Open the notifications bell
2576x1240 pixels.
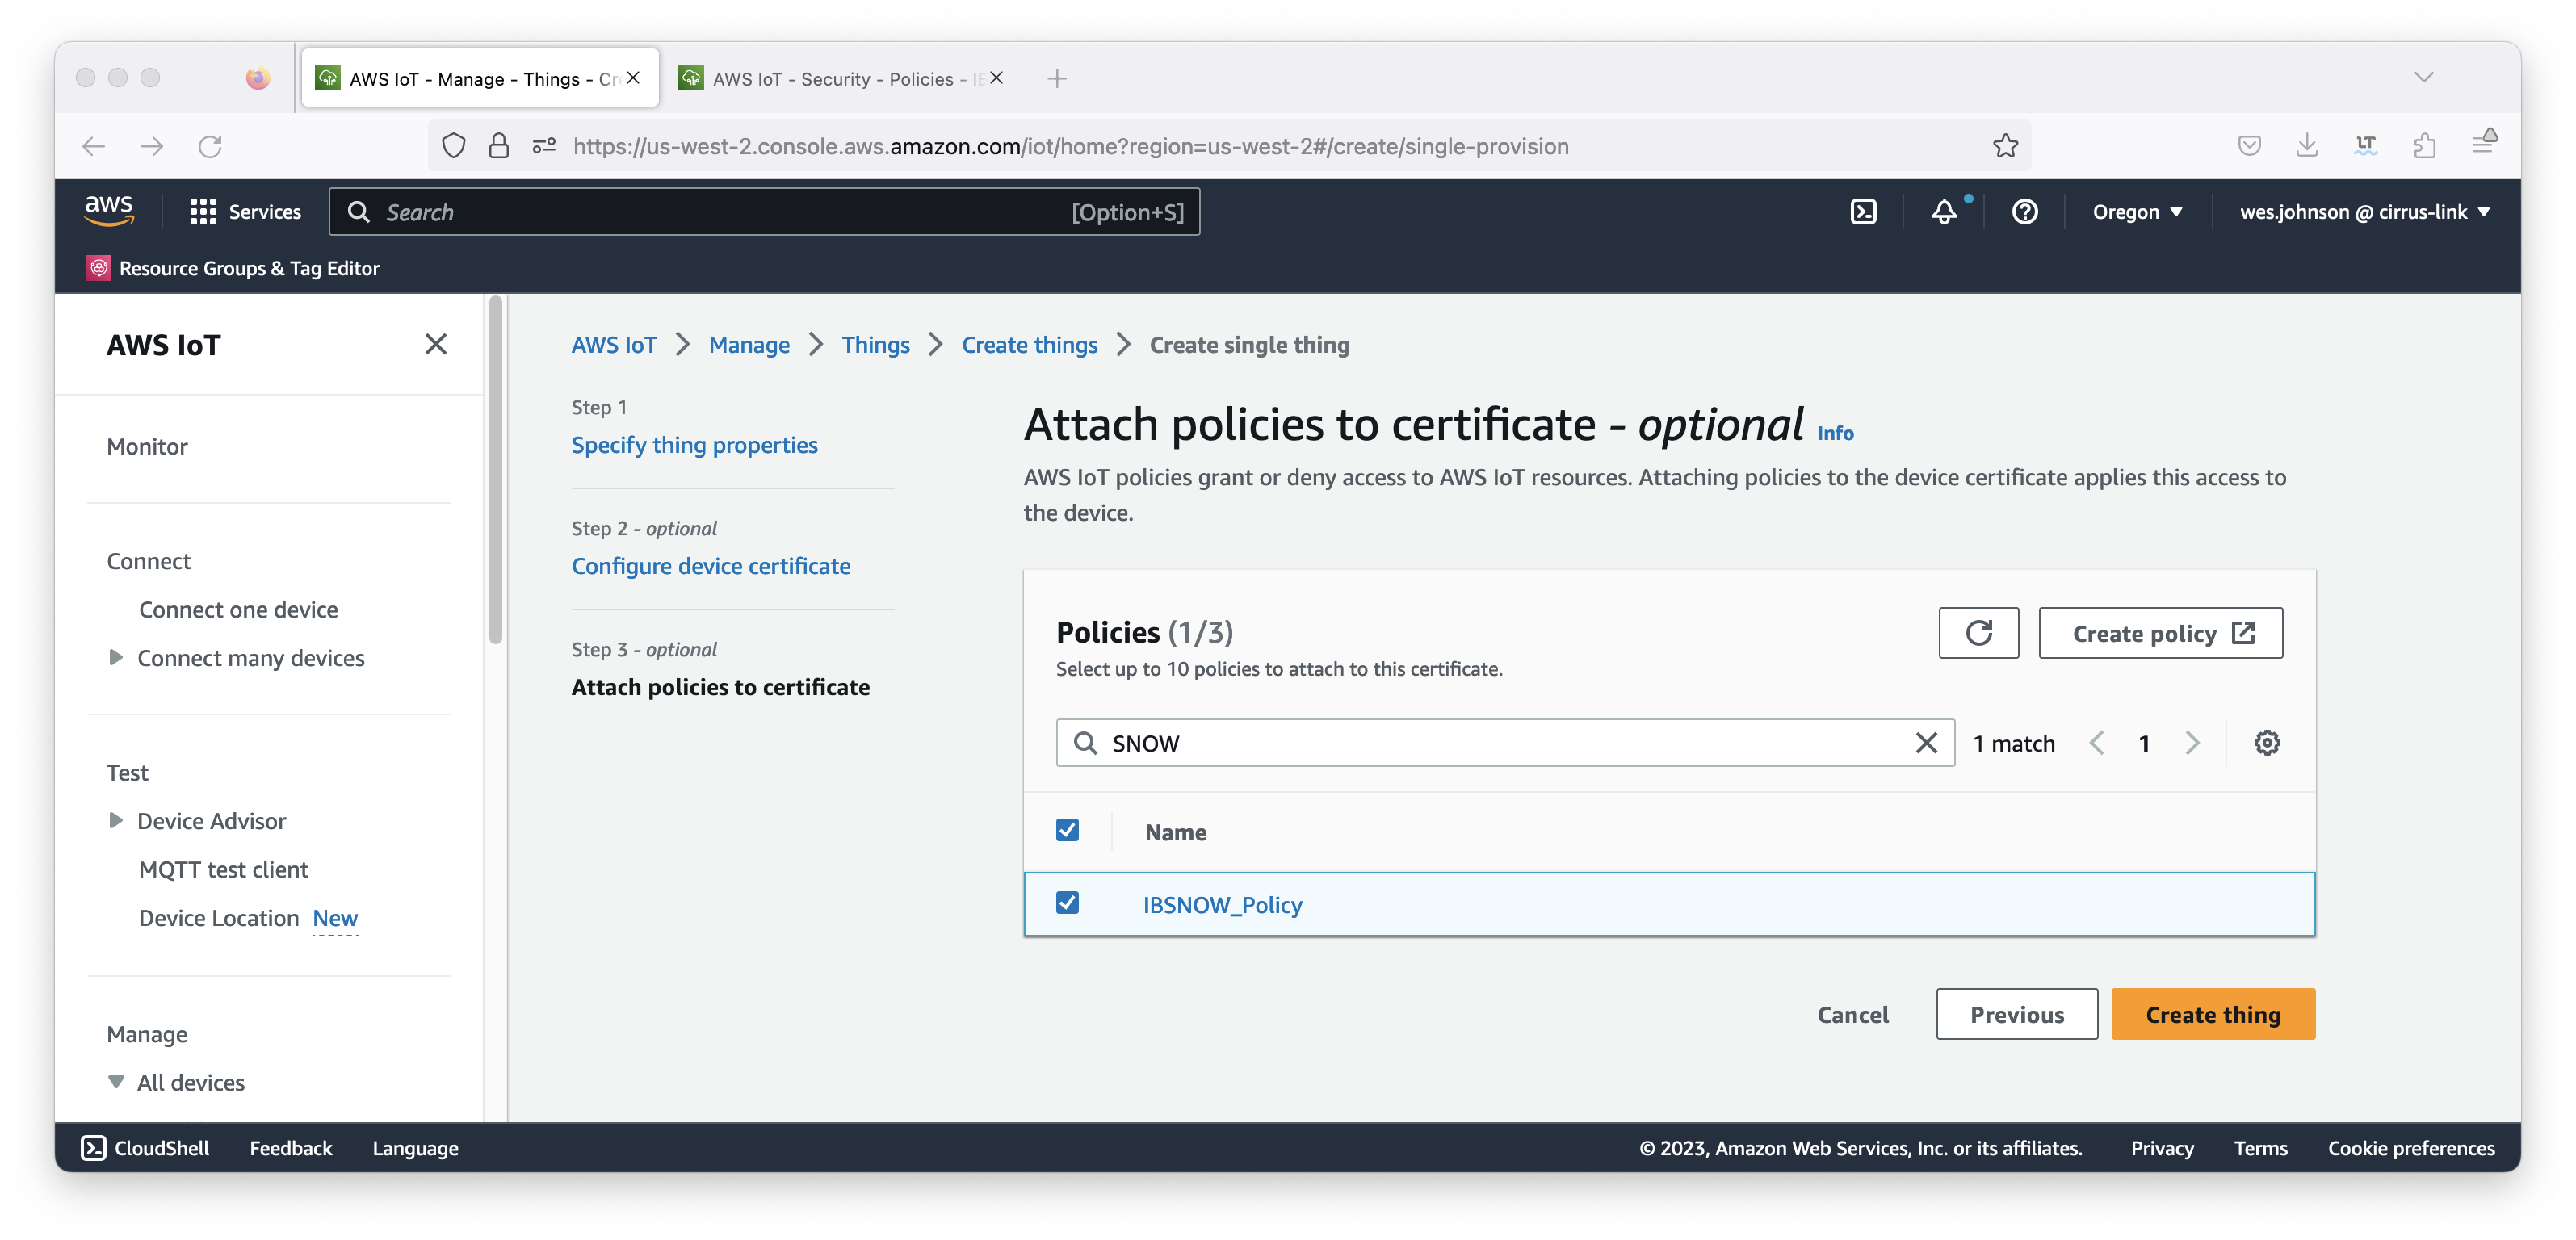point(1943,211)
